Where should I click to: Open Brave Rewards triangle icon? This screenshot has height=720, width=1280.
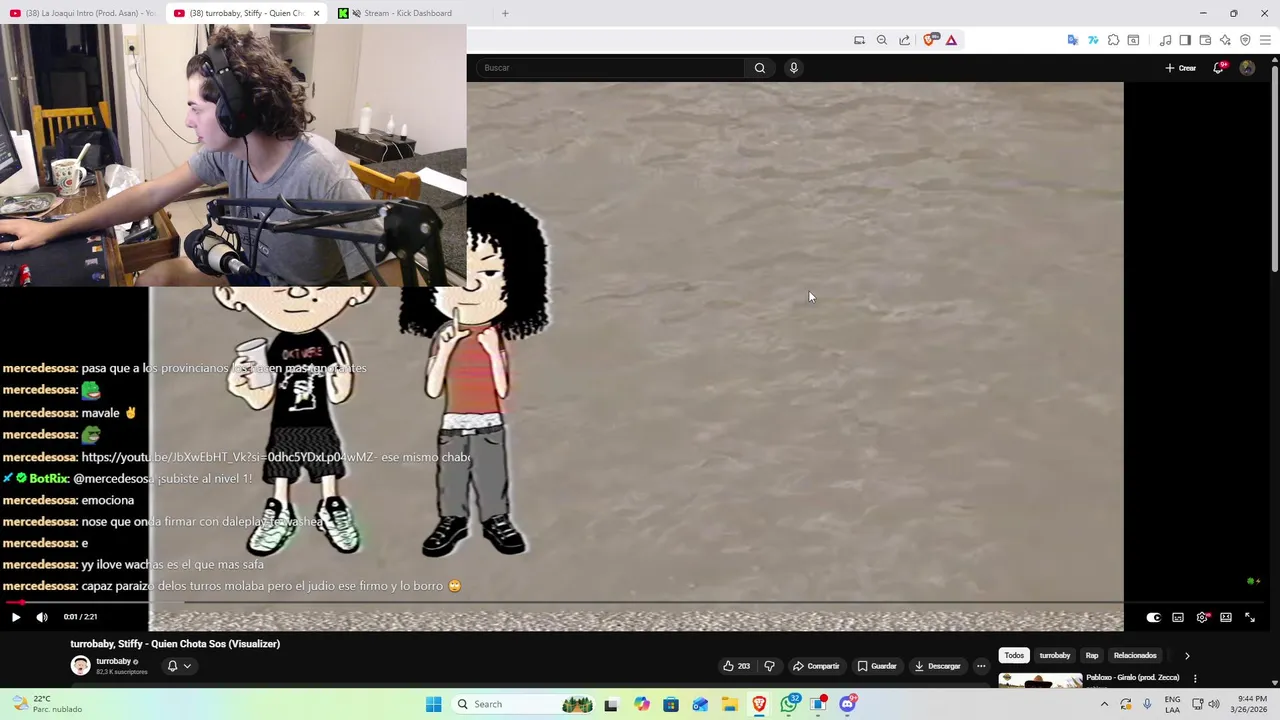point(951,40)
